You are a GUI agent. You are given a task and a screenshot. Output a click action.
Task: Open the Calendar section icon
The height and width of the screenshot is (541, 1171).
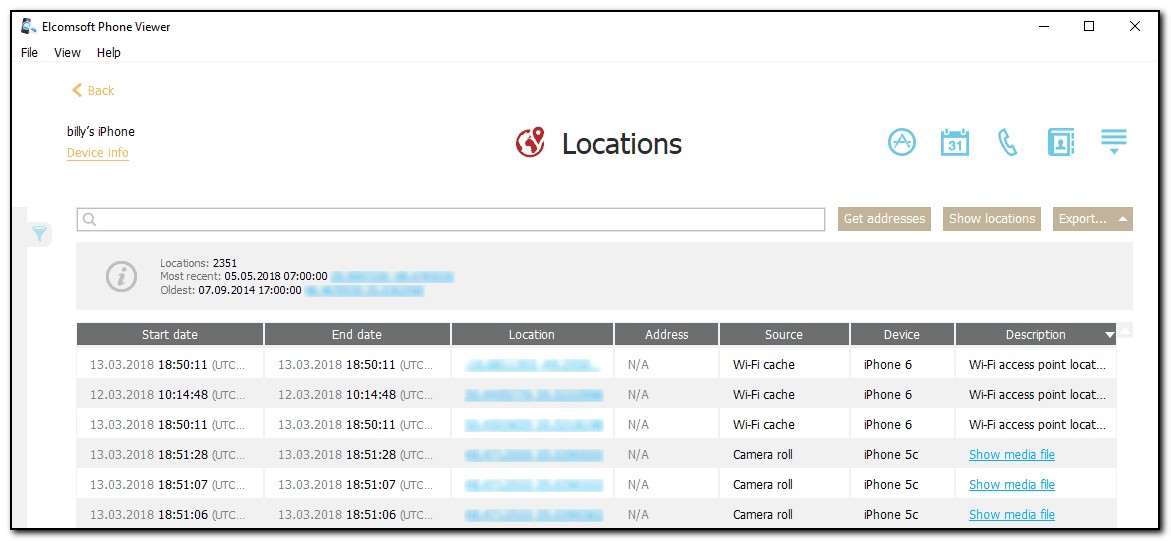(955, 142)
